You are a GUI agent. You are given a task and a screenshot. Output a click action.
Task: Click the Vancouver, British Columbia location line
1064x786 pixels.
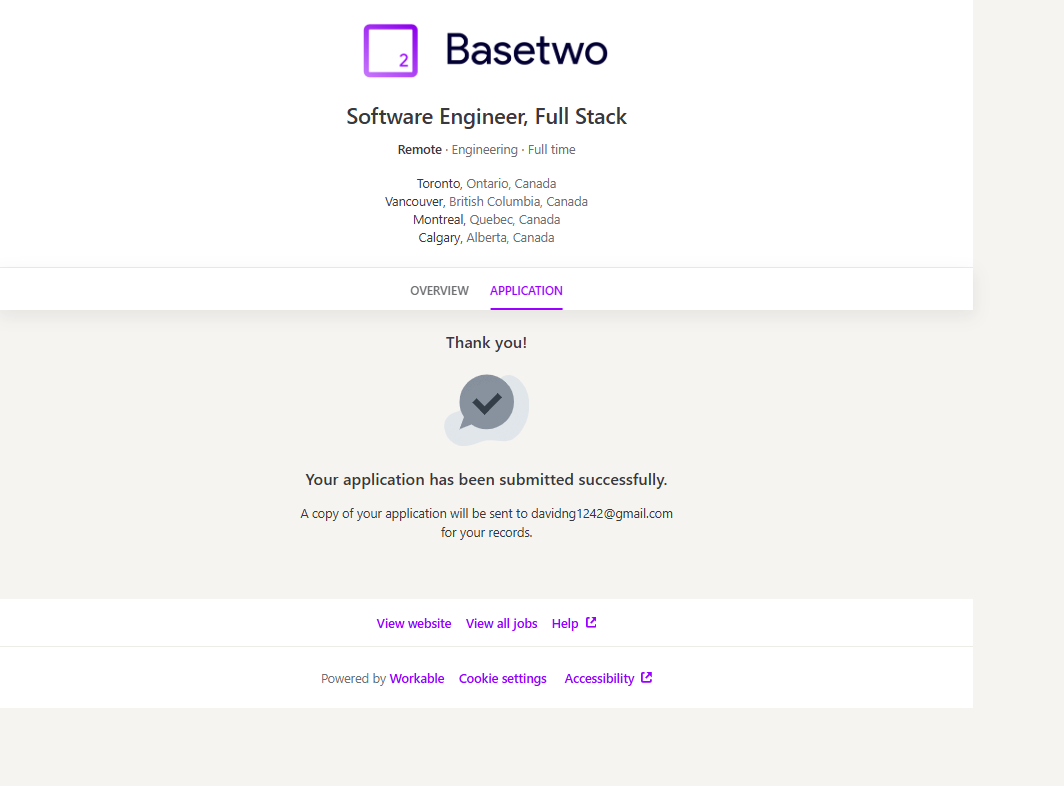[486, 202]
